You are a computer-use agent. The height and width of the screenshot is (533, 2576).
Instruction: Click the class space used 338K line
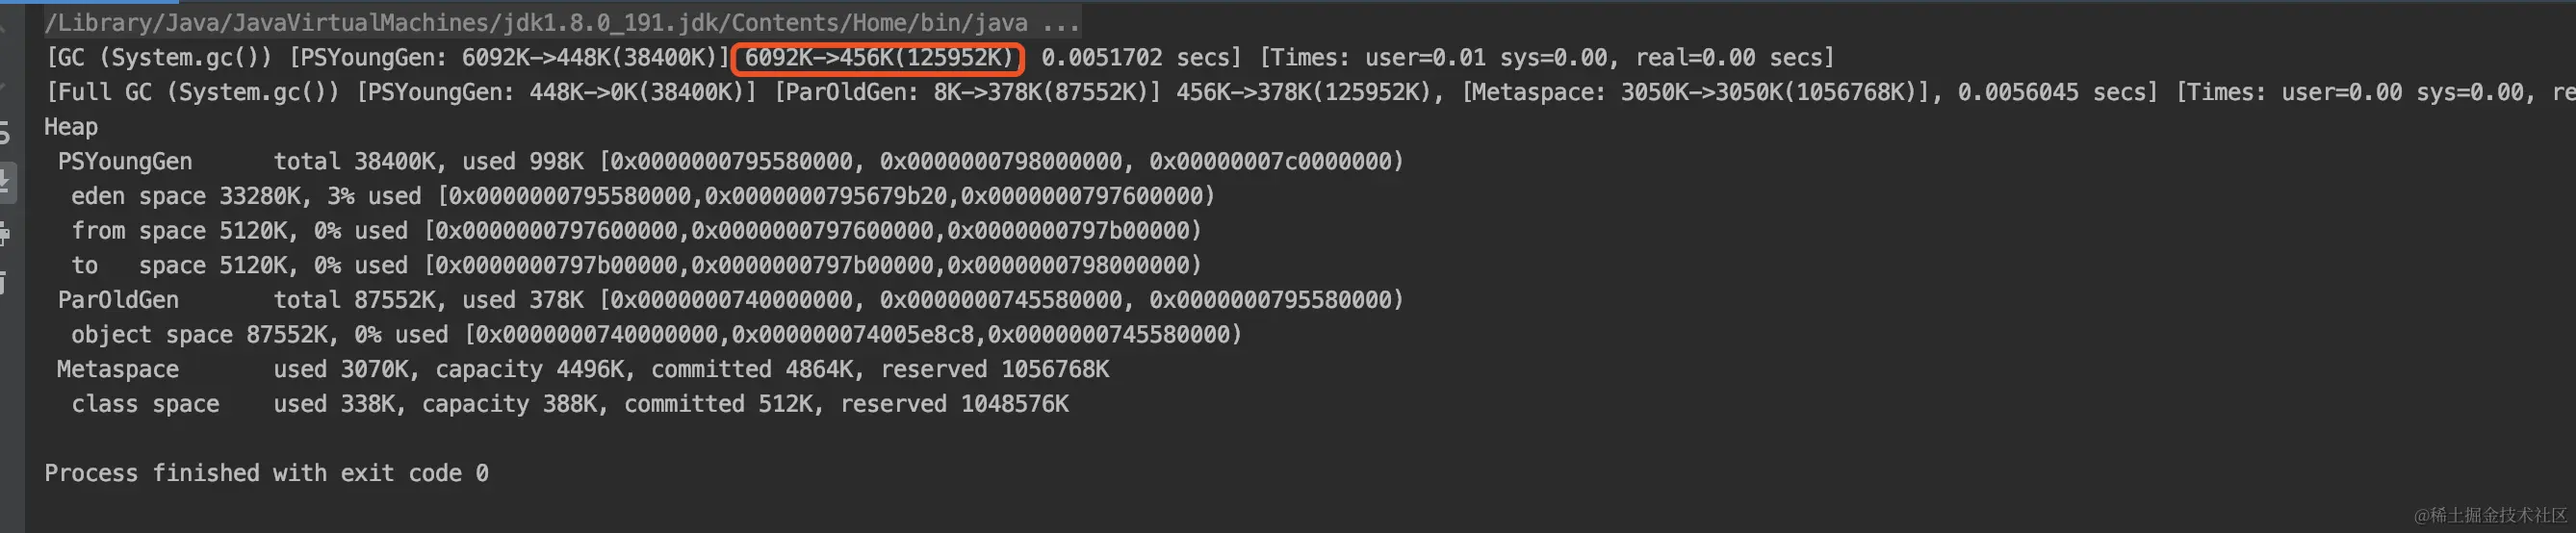point(570,404)
